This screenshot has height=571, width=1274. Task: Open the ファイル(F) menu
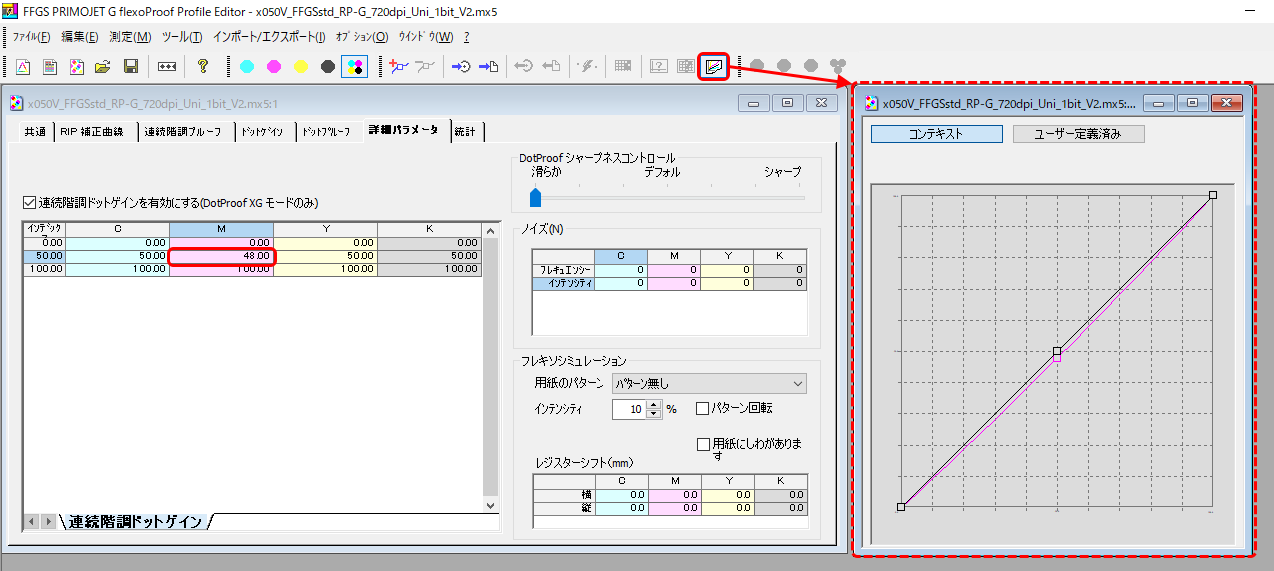click(x=31, y=37)
